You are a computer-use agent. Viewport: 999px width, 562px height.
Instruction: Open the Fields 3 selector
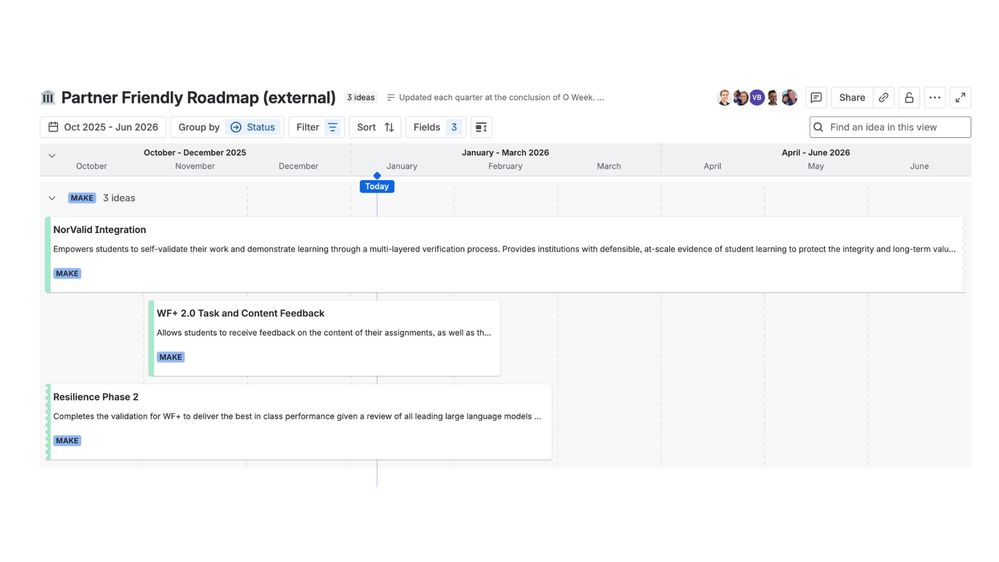[436, 127]
